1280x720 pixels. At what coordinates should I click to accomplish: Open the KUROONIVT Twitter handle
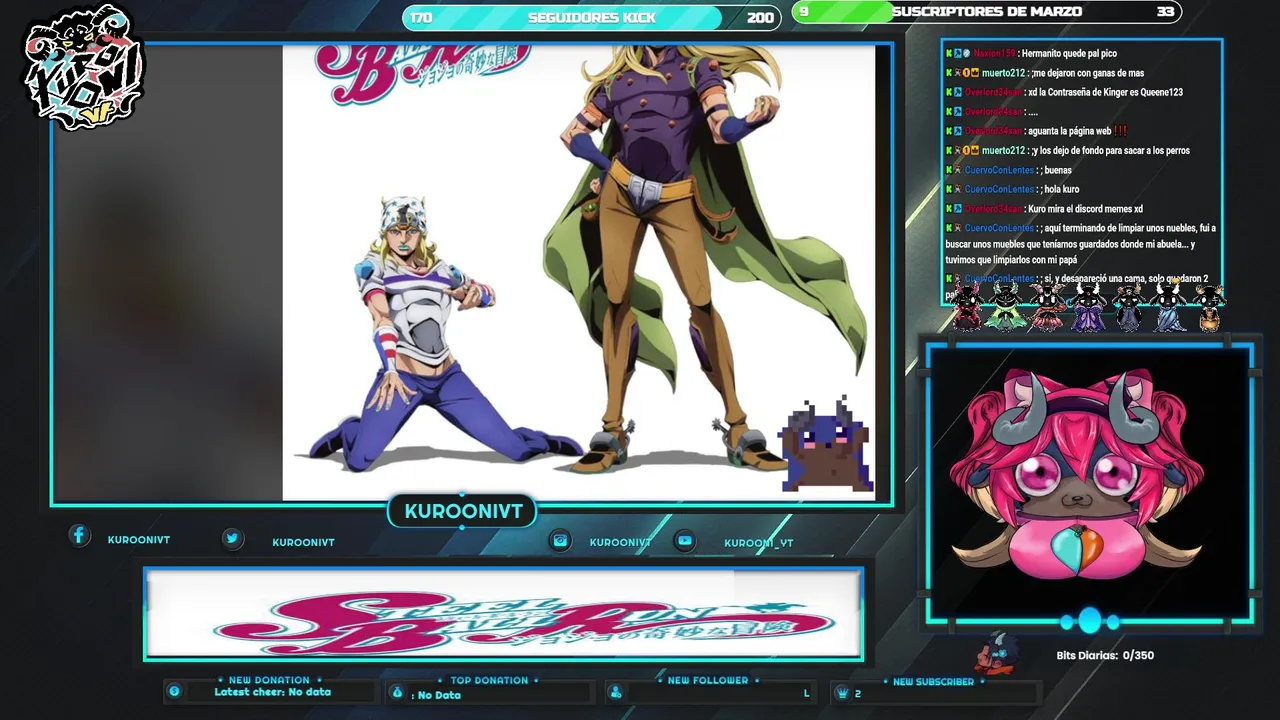(303, 542)
